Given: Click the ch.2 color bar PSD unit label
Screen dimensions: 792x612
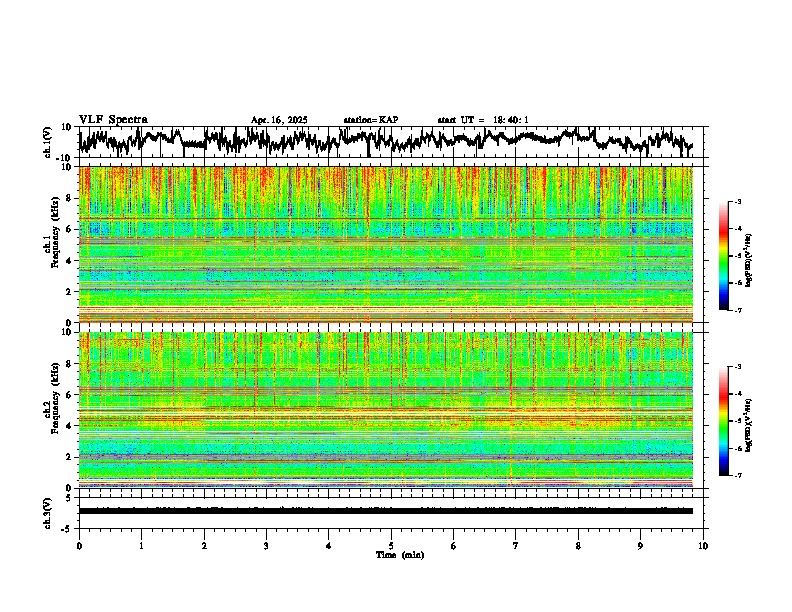Looking at the screenshot, I should [749, 425].
